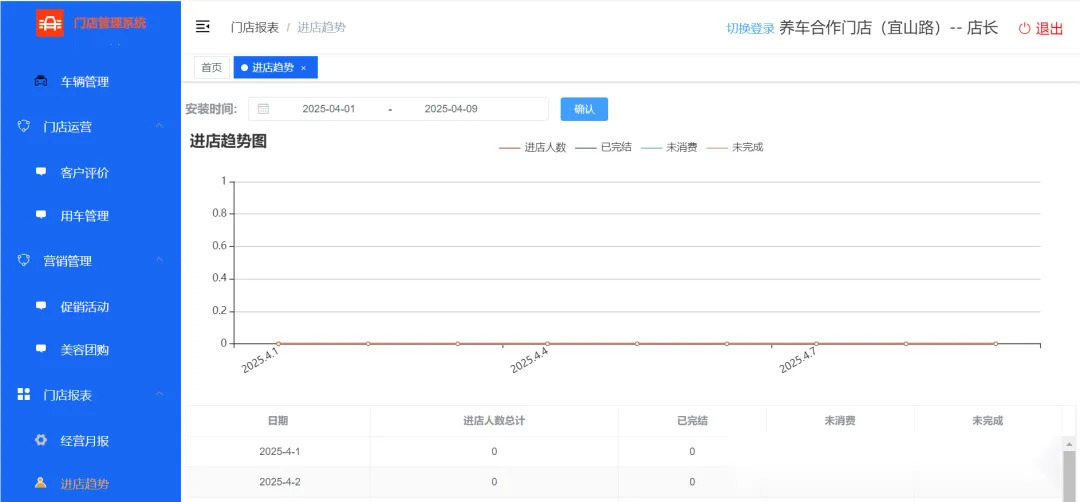Click the 切换登录 link
Viewport: 1080px width, 502px height.
tap(751, 28)
